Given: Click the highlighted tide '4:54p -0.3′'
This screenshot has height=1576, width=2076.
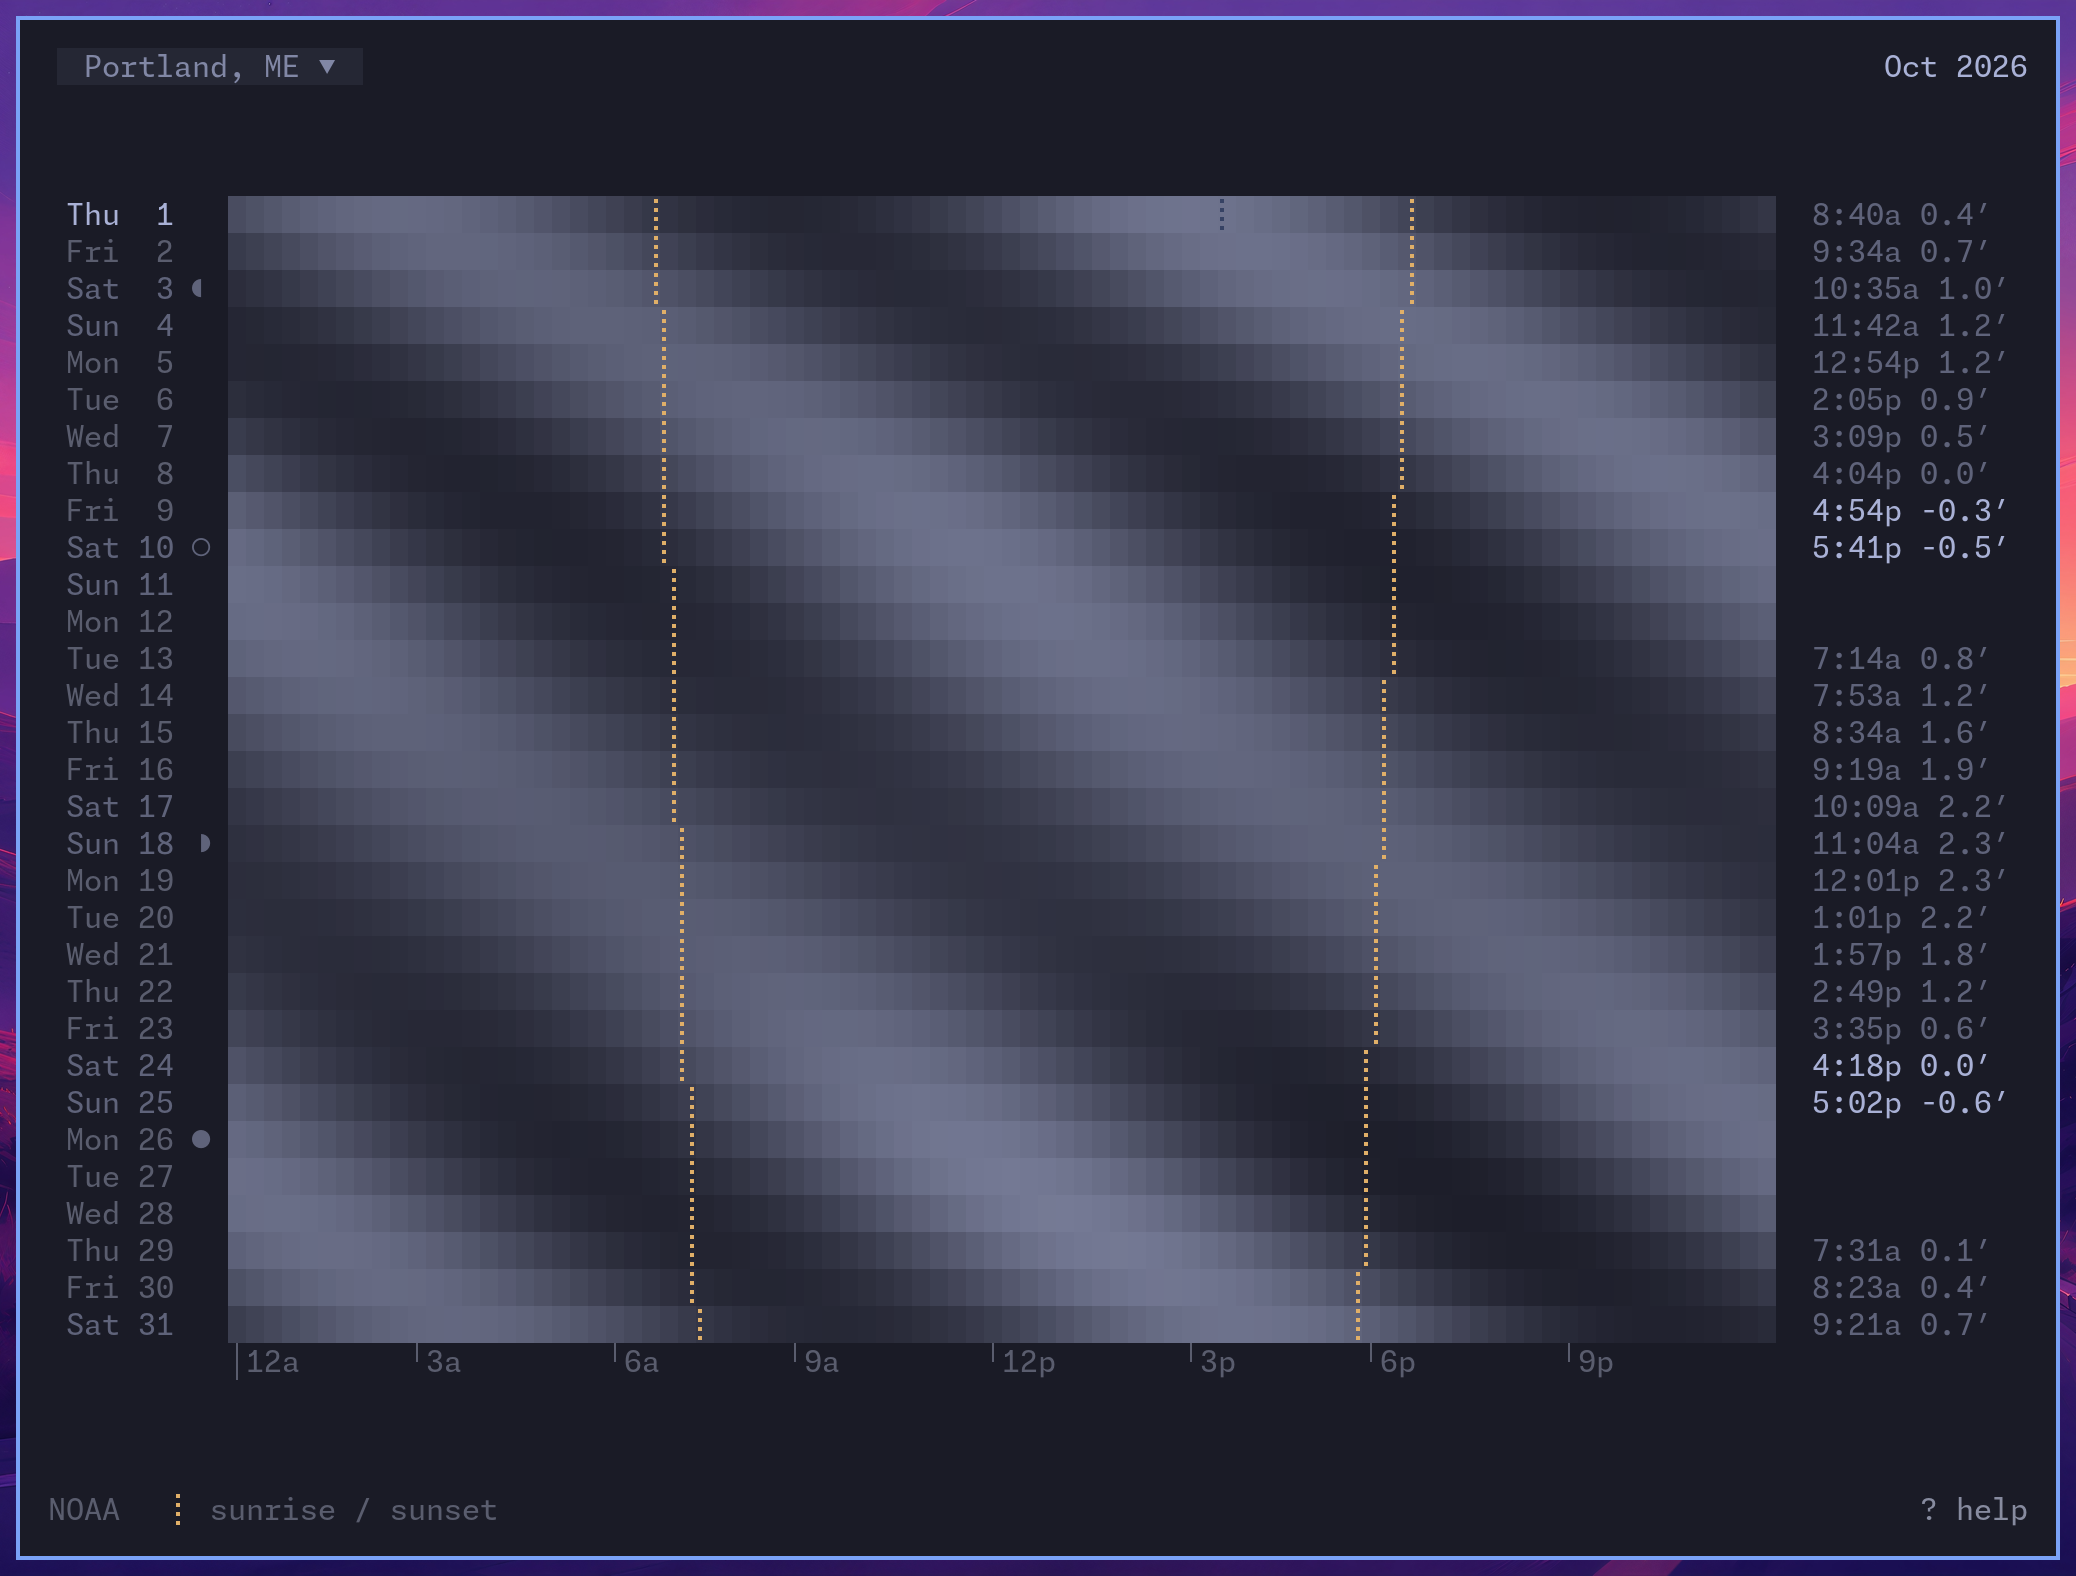Looking at the screenshot, I should (x=1909, y=511).
